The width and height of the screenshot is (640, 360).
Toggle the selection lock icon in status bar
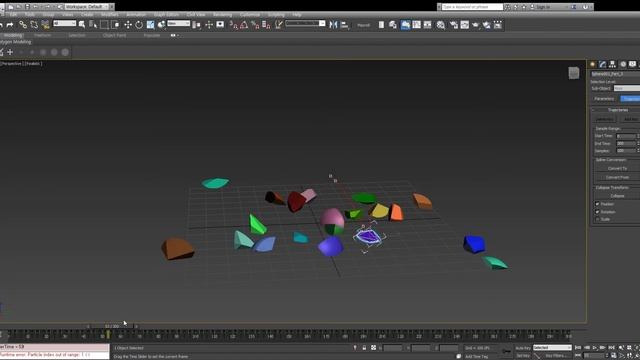[x=364, y=348]
